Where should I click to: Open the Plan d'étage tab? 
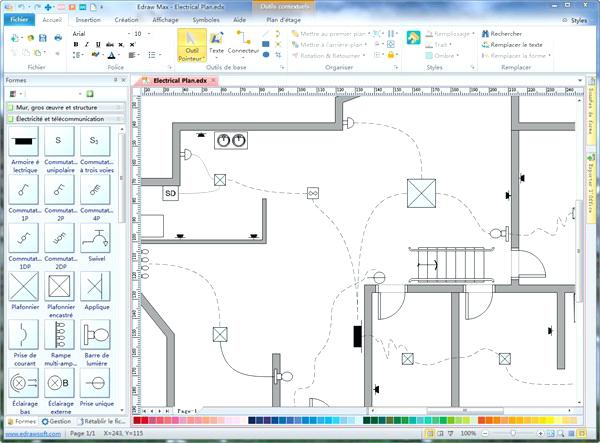click(284, 20)
